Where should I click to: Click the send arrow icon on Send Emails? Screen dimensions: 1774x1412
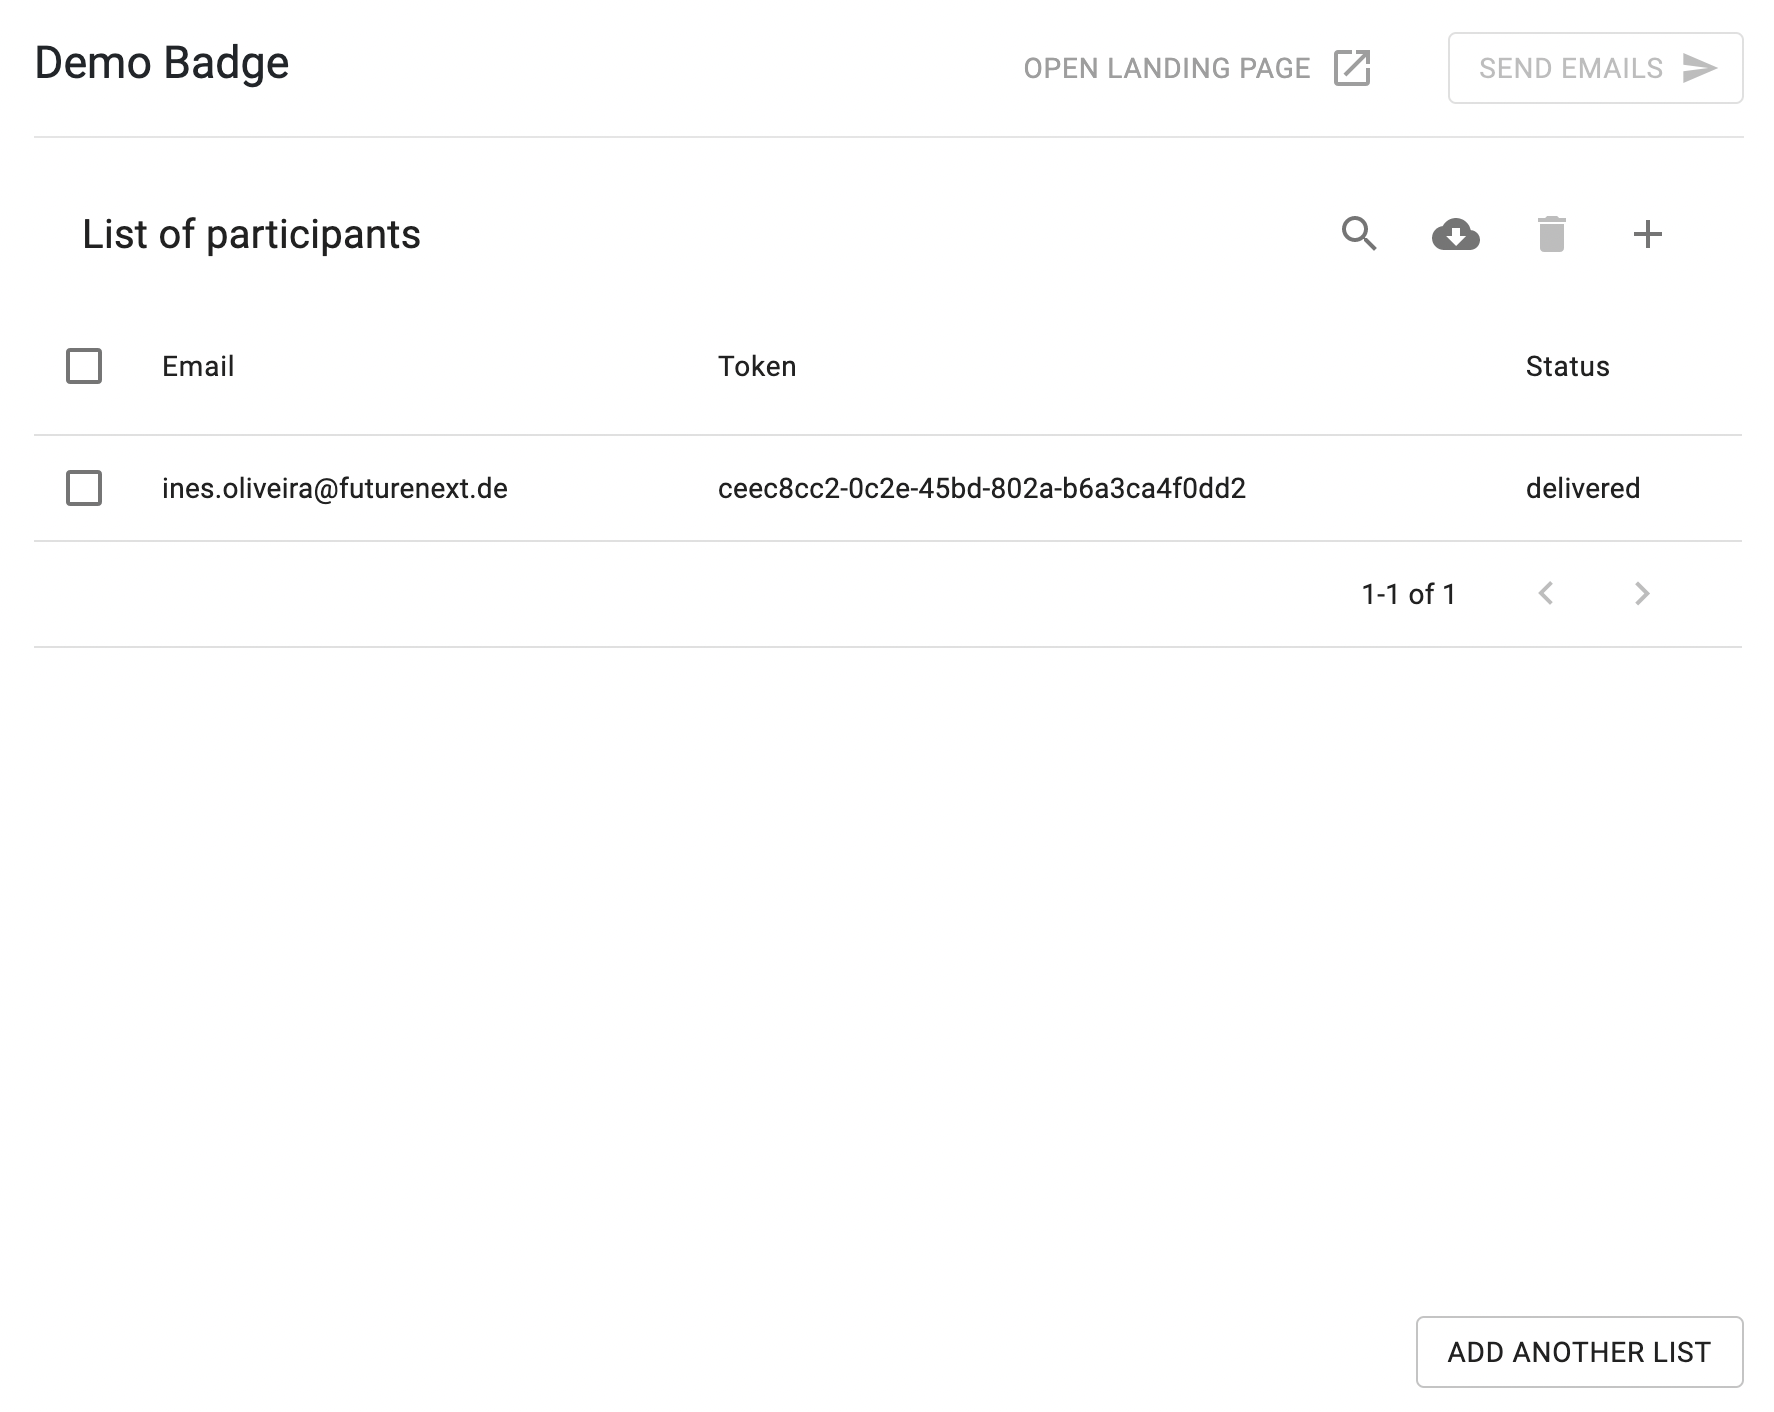tap(1699, 68)
